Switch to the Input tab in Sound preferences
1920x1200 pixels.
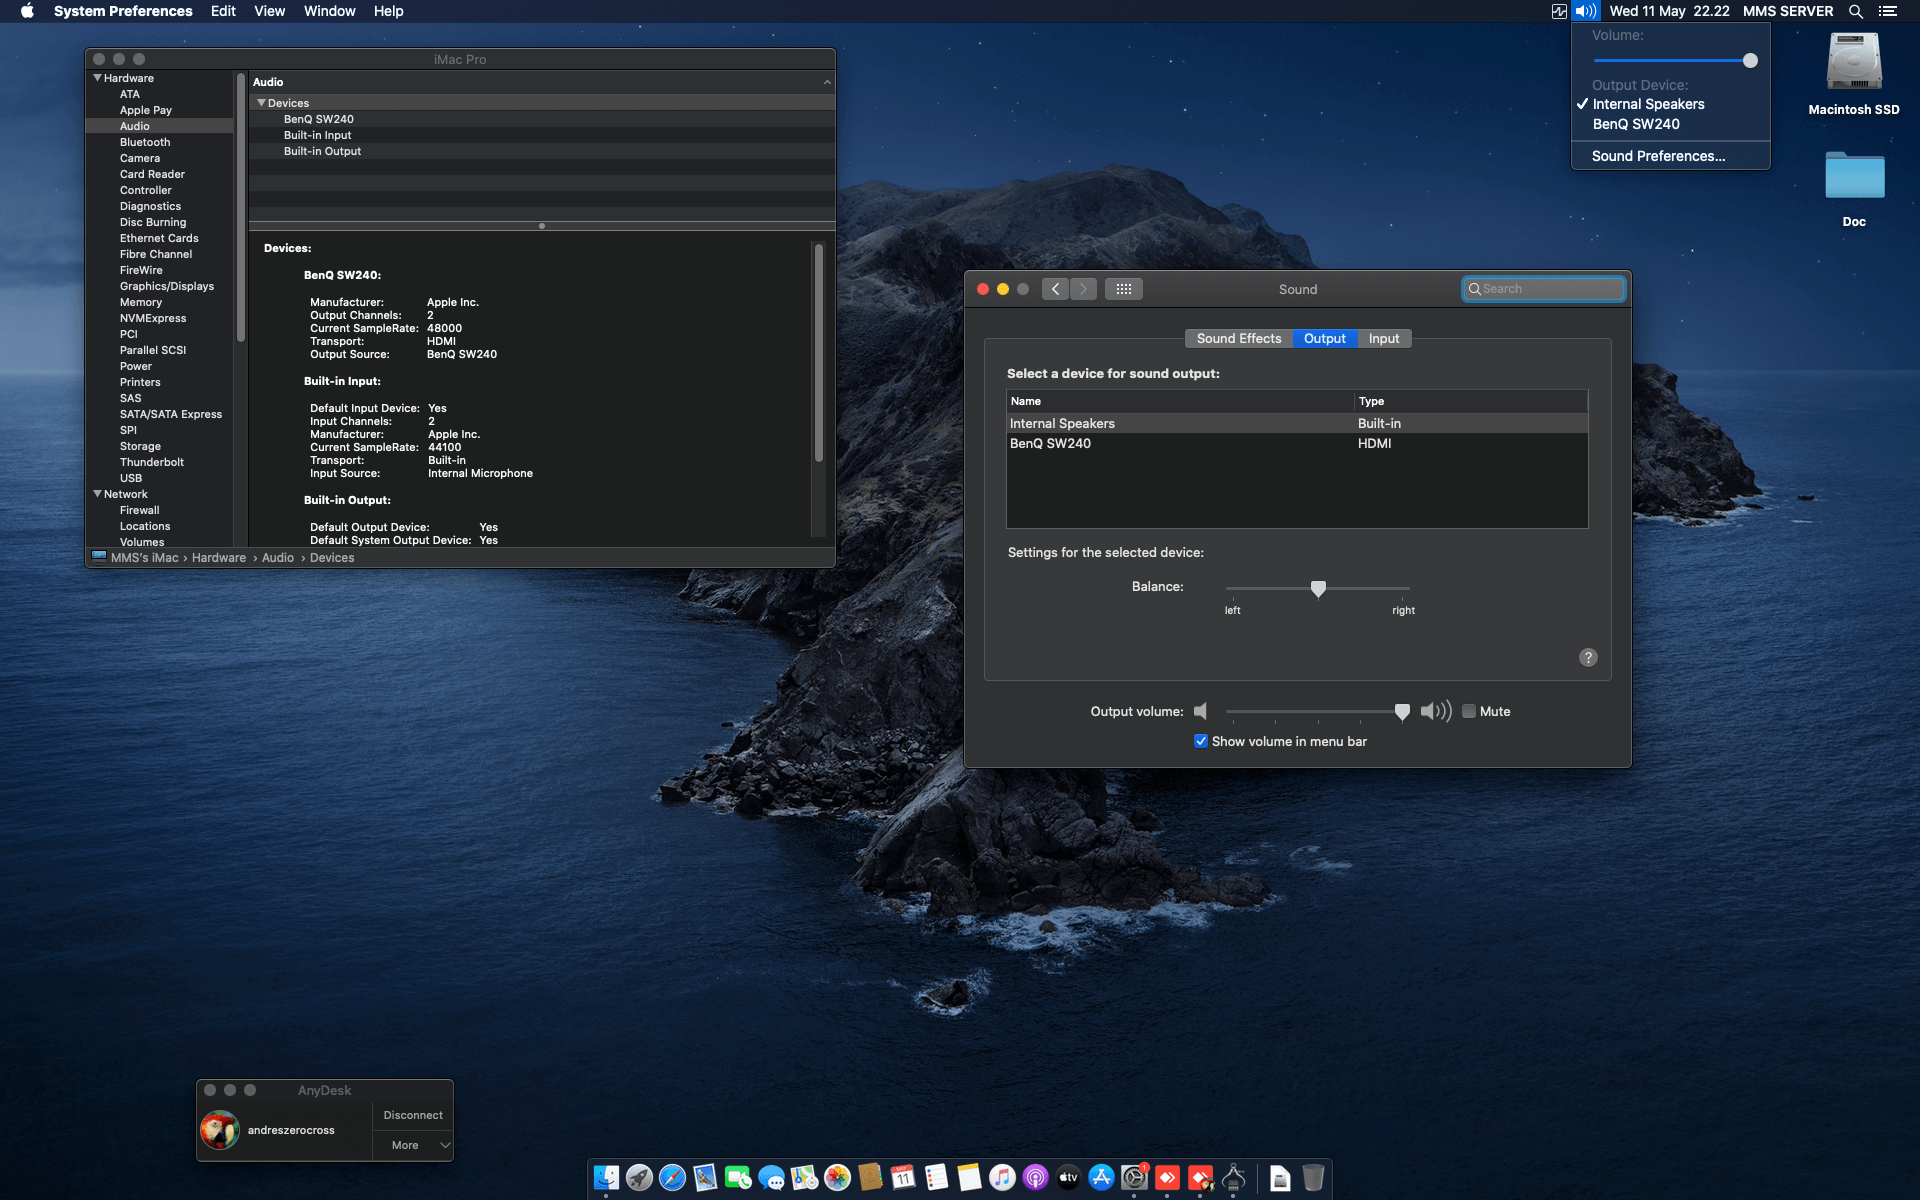pyautogui.click(x=1384, y=338)
